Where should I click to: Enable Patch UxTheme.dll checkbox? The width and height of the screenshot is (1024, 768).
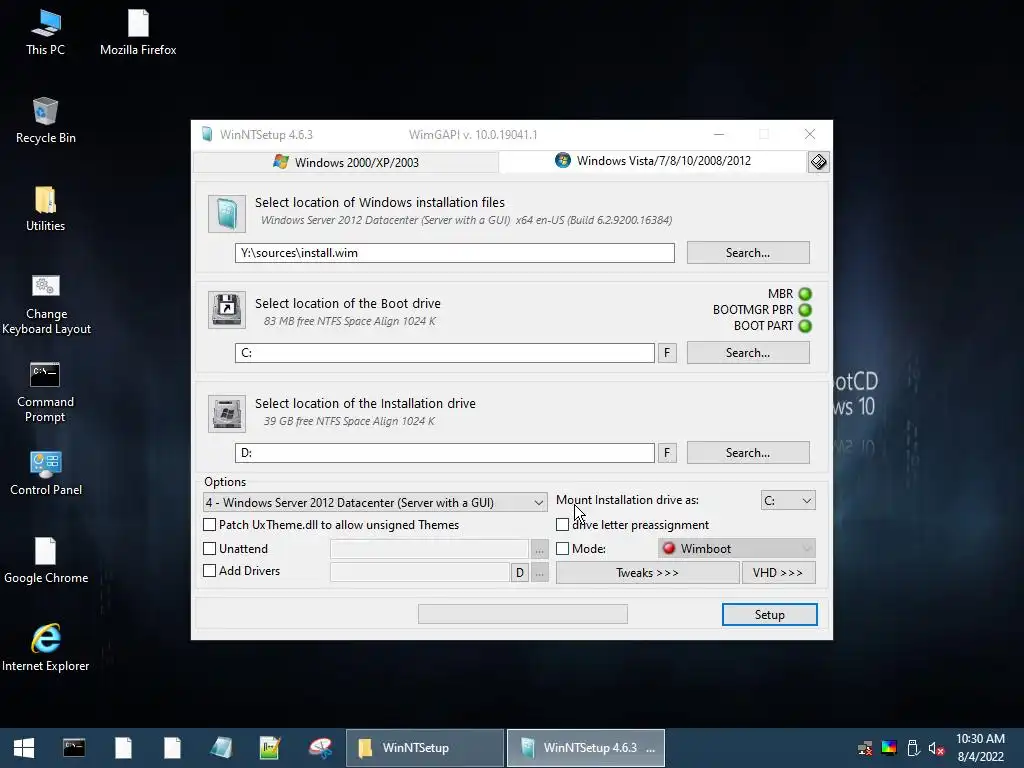click(x=210, y=524)
